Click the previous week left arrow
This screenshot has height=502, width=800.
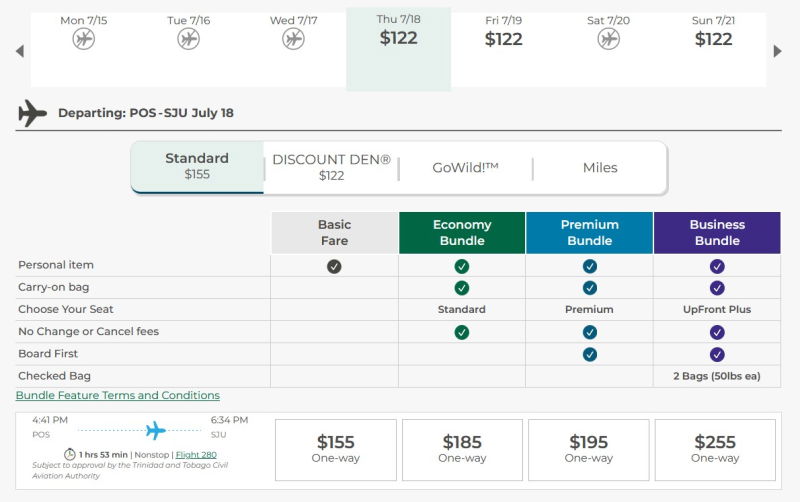coord(19,51)
